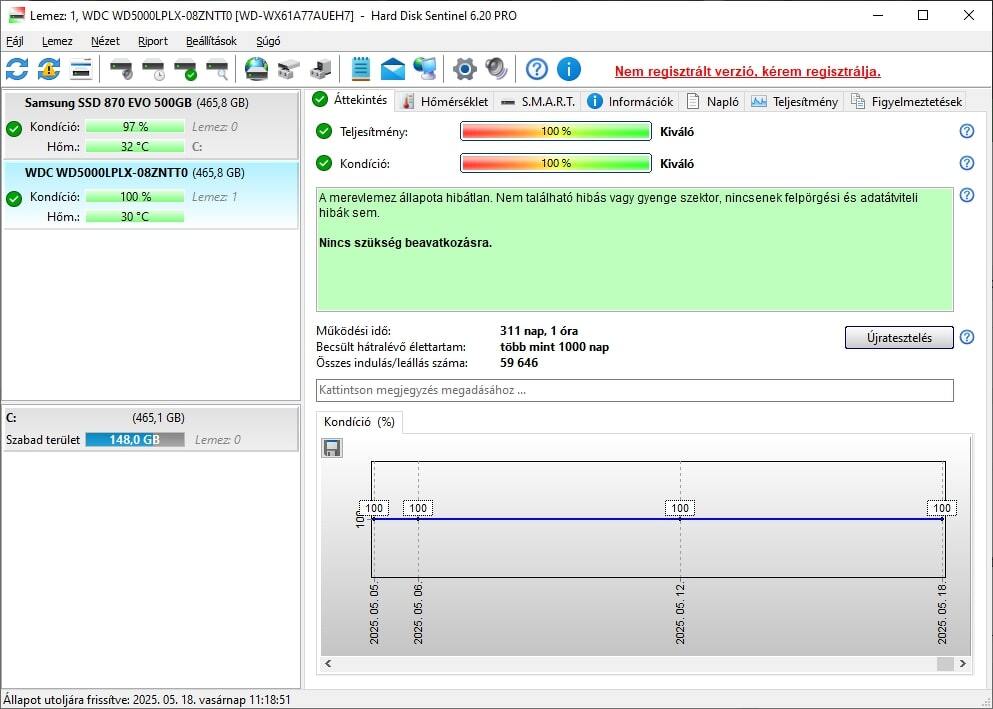Click the value több mint 1000 nap

554,347
